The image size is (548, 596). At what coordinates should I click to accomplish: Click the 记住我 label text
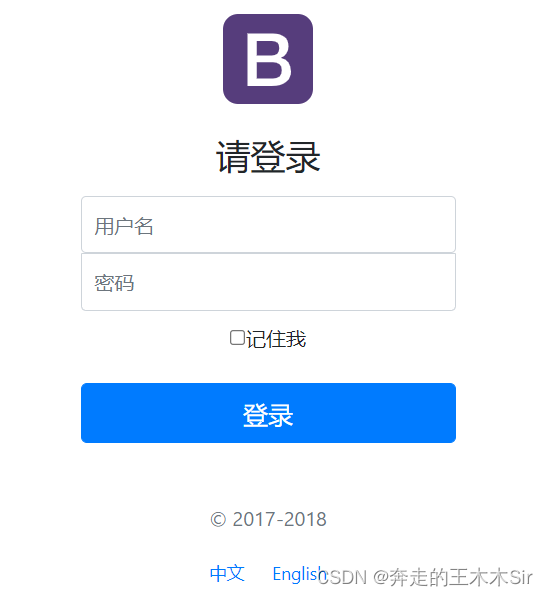(x=276, y=339)
